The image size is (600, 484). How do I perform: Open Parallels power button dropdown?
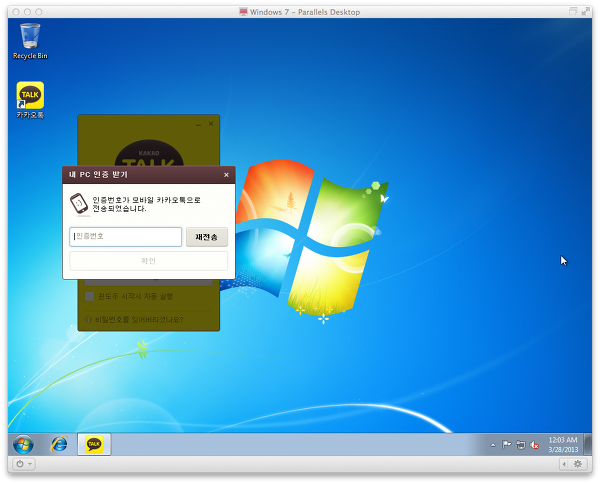(24, 464)
